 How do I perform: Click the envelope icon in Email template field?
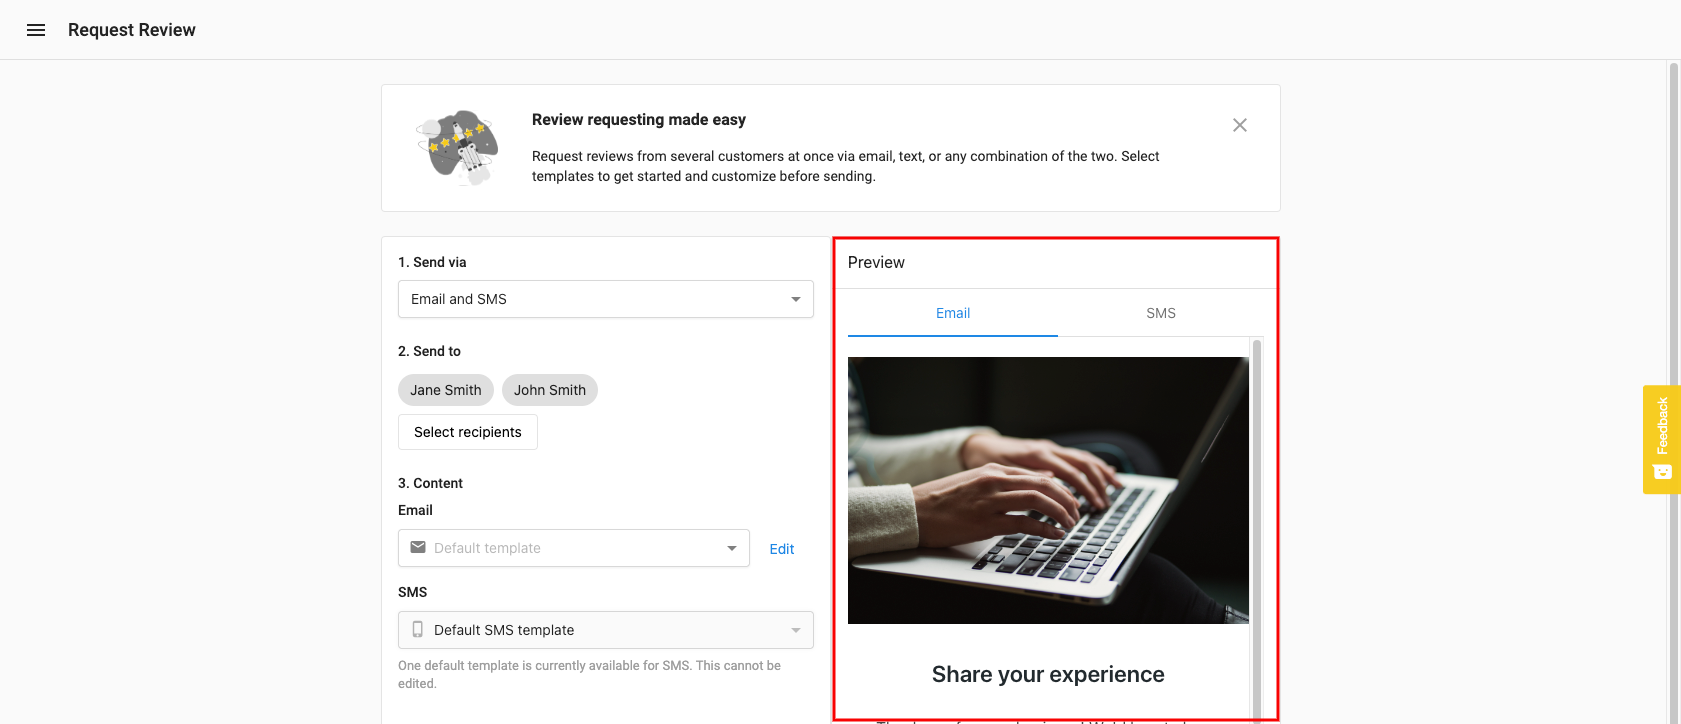pyautogui.click(x=418, y=547)
